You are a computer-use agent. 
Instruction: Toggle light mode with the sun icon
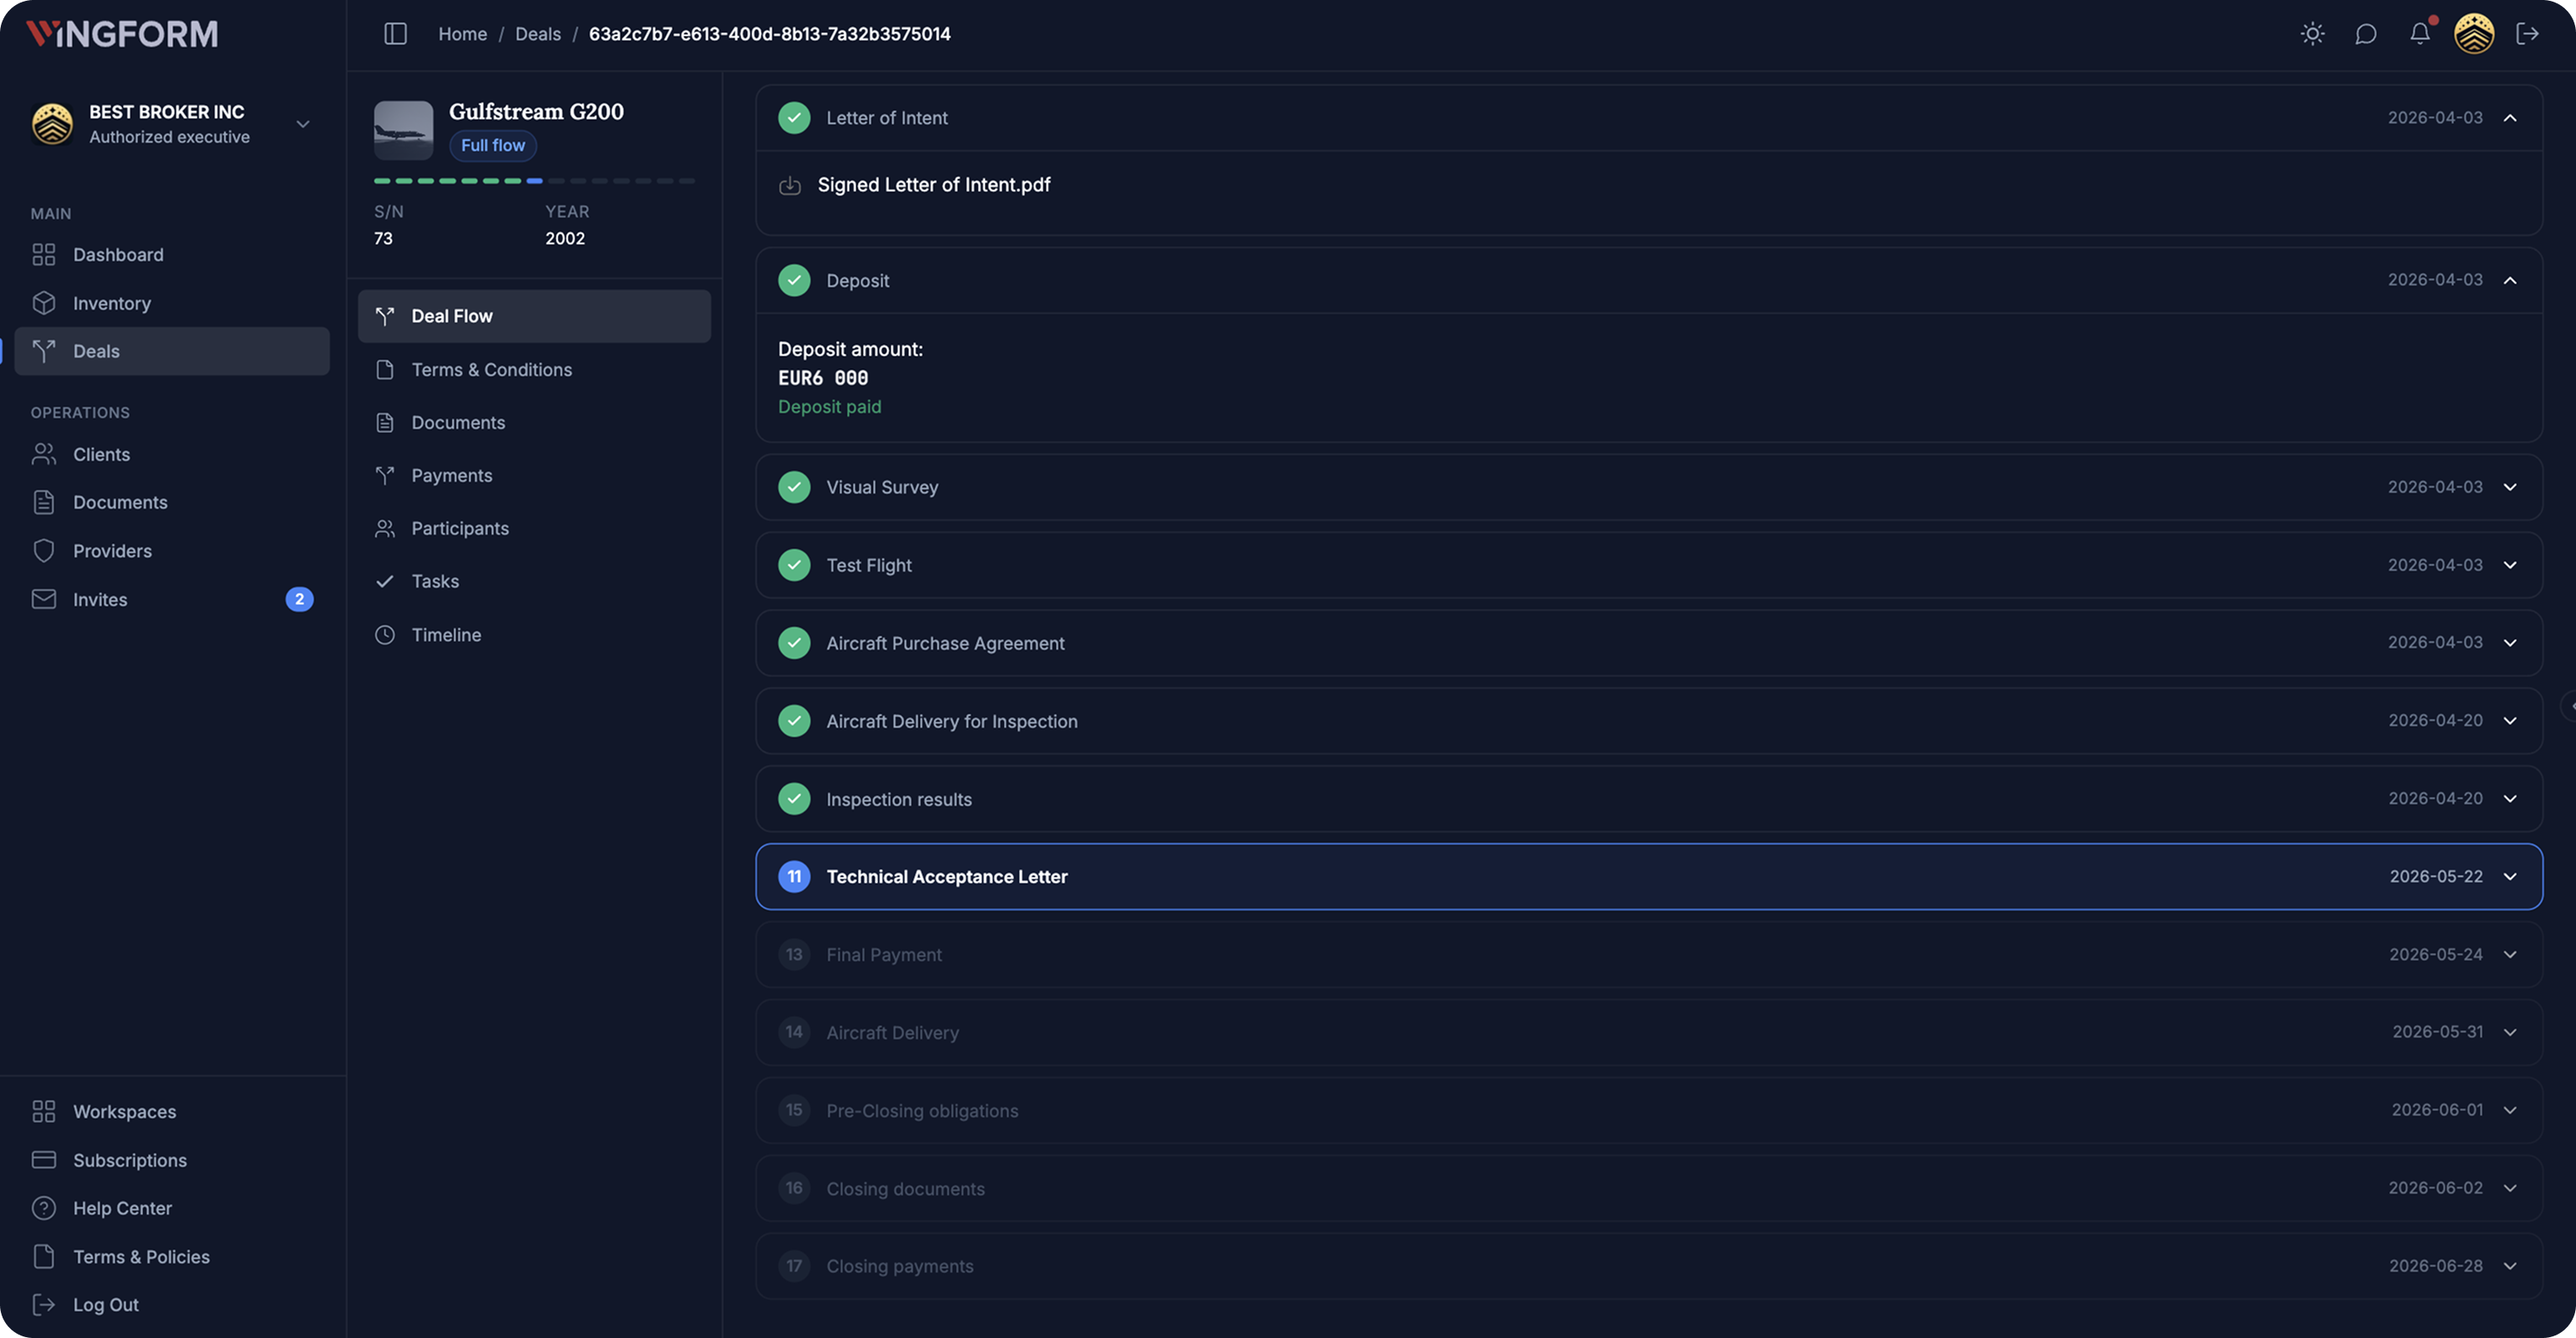click(x=2311, y=33)
